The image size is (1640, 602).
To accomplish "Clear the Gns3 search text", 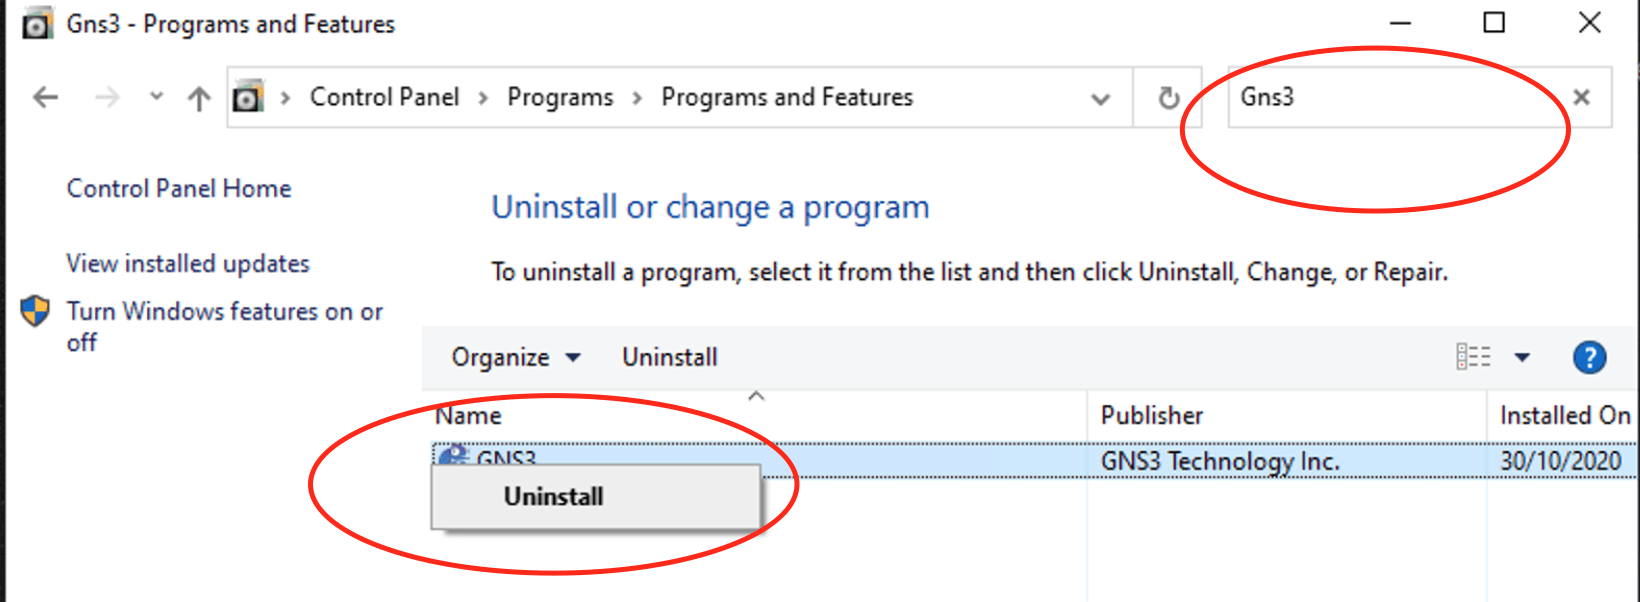I will point(1581,97).
